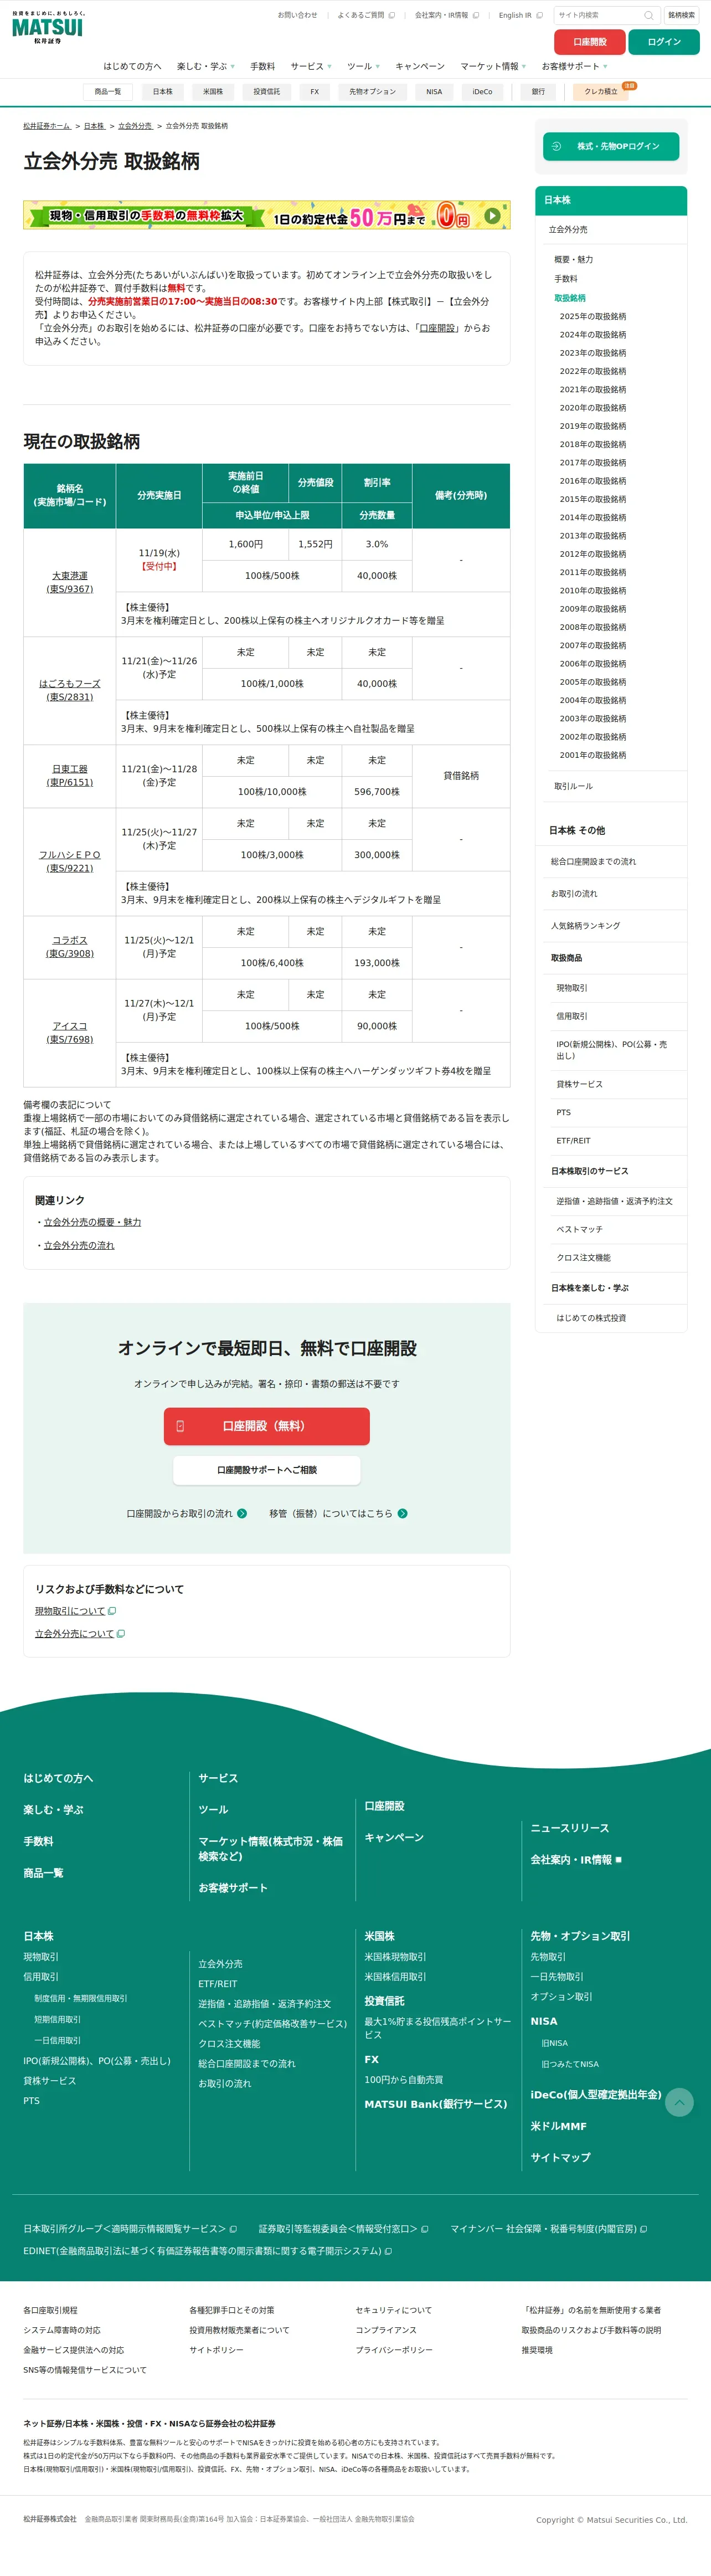
Task: Click the 口座開設 link in the banner's intro text
Action: (437, 328)
